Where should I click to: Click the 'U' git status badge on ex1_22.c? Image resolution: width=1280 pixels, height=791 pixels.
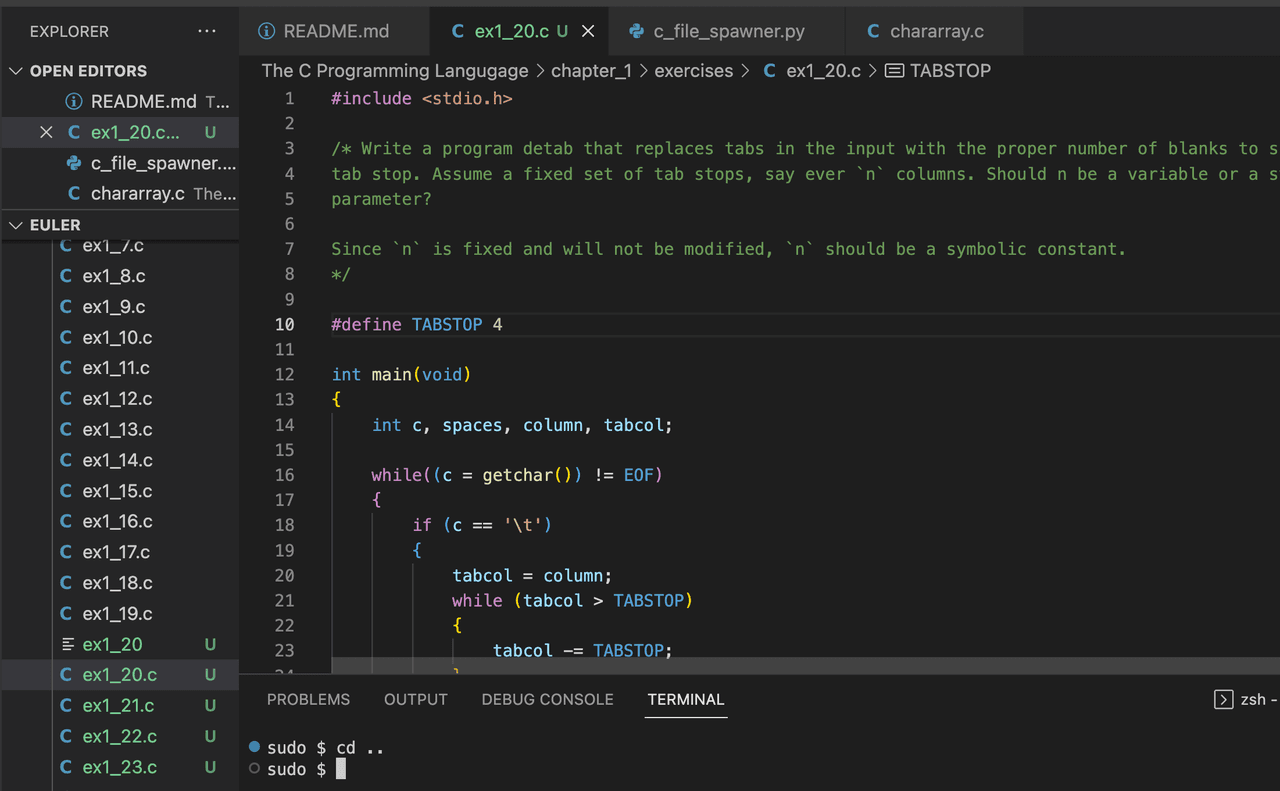[210, 736]
